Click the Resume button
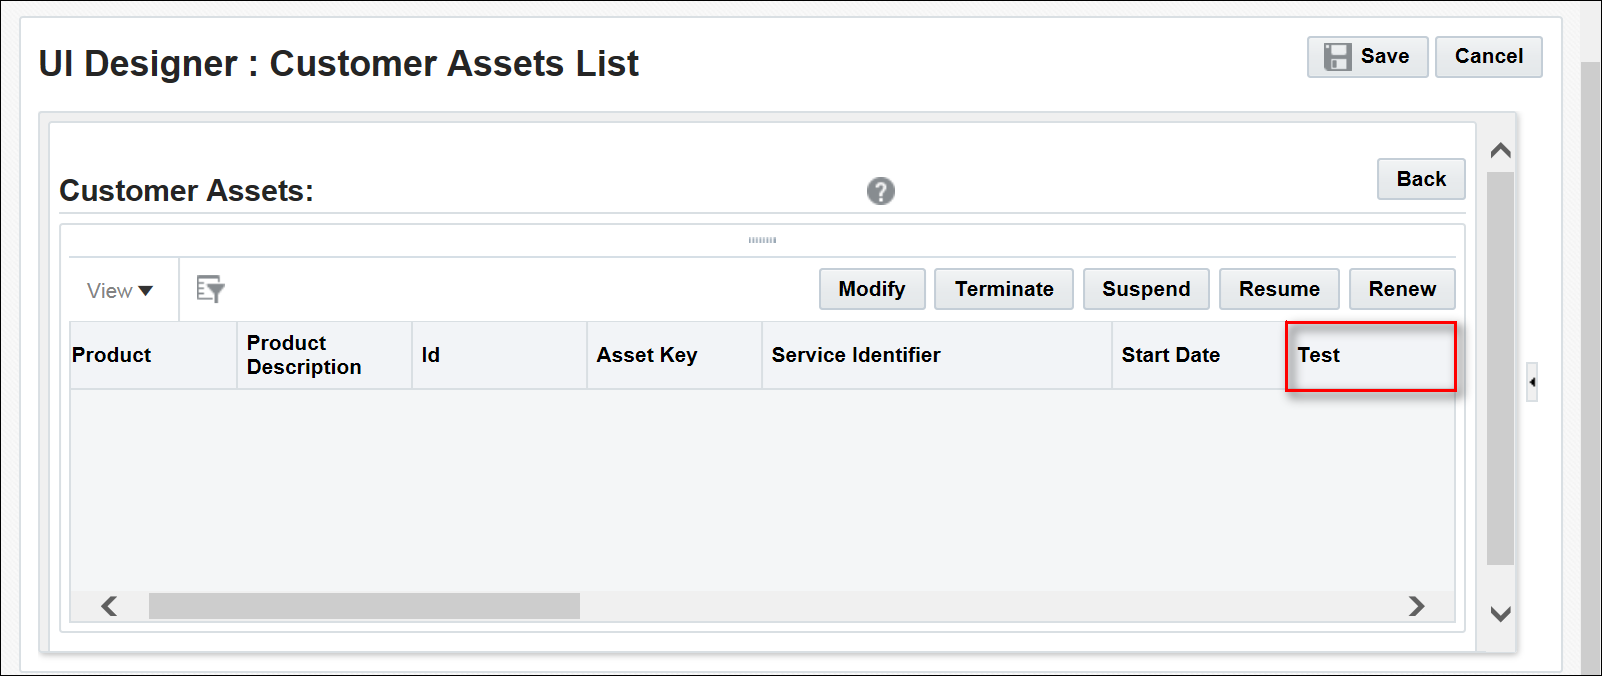This screenshot has height=676, width=1602. [x=1278, y=289]
